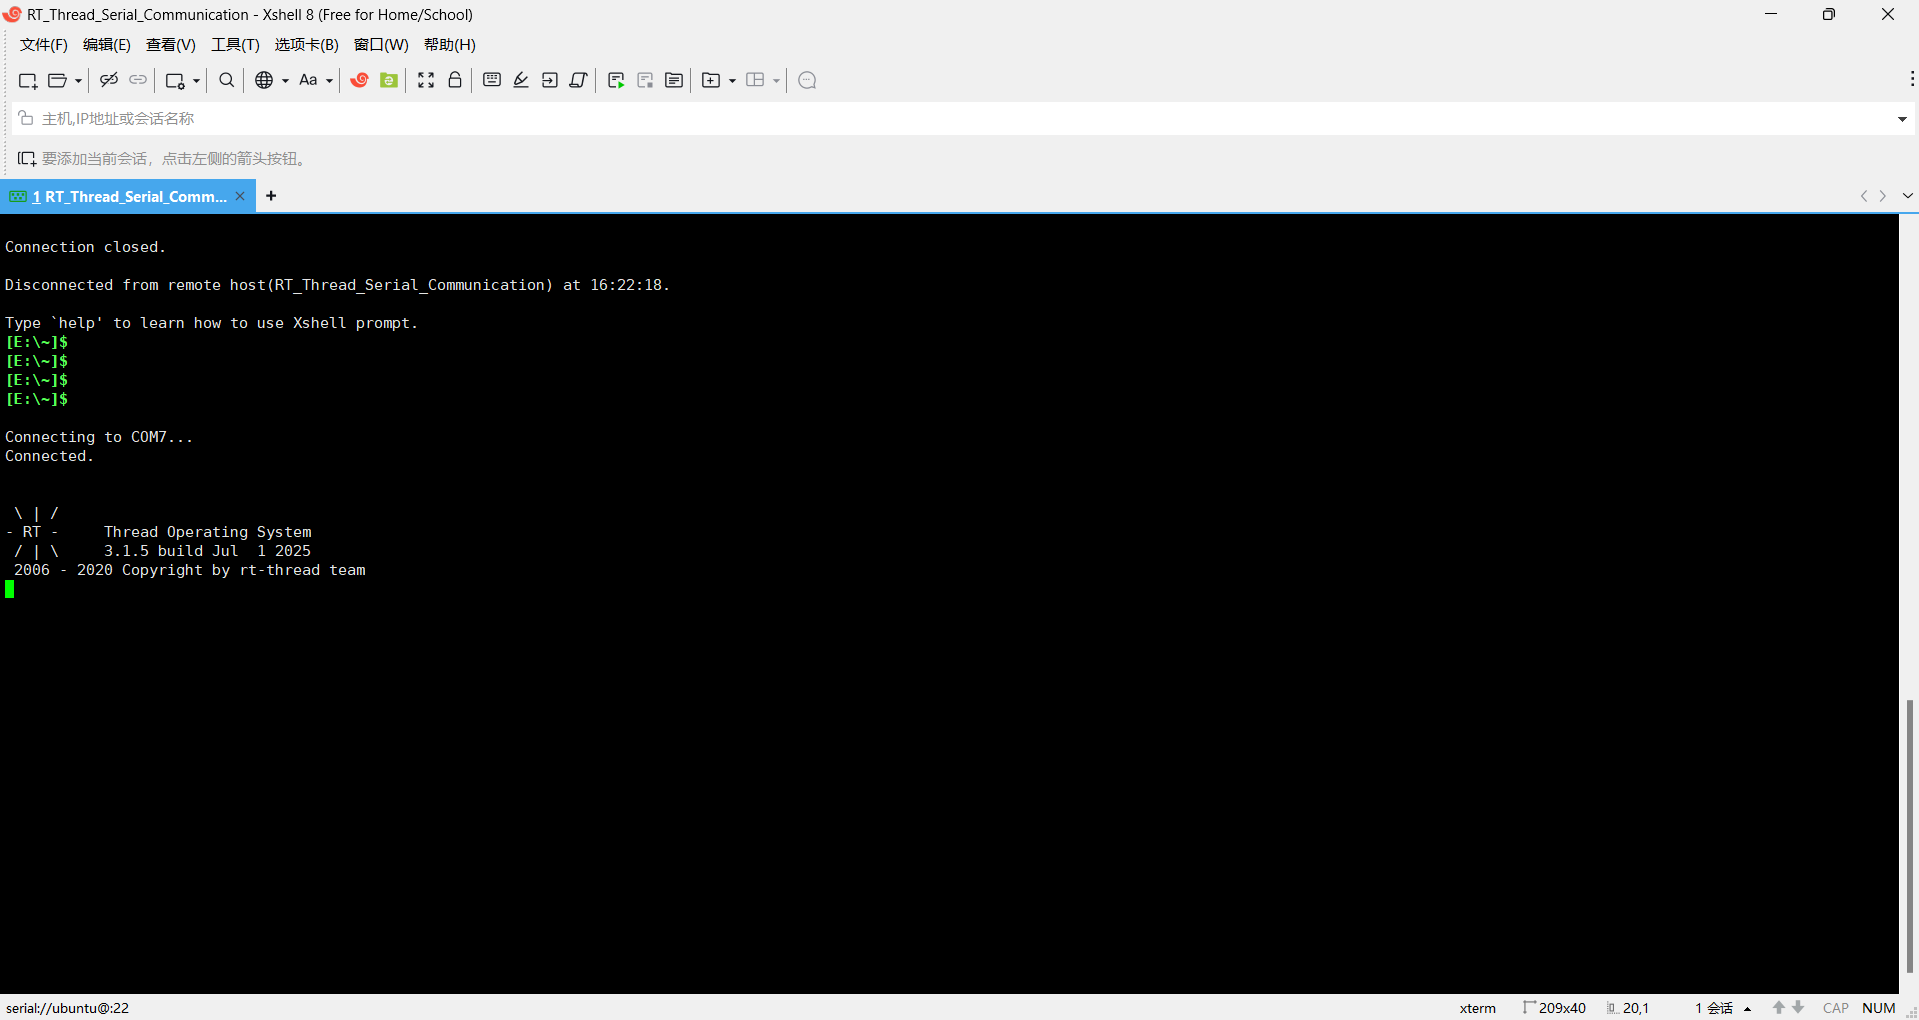Toggle full screen mode icon
Image resolution: width=1919 pixels, height=1020 pixels.
[426, 80]
